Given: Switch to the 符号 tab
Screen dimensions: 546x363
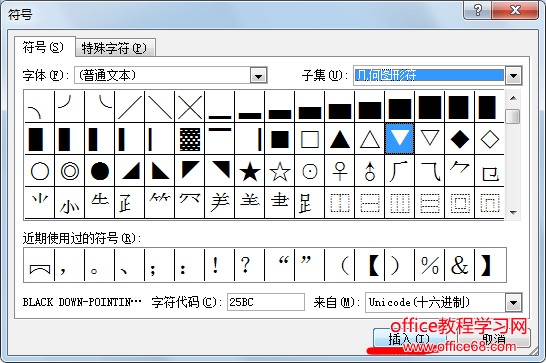Looking at the screenshot, I should (44, 47).
